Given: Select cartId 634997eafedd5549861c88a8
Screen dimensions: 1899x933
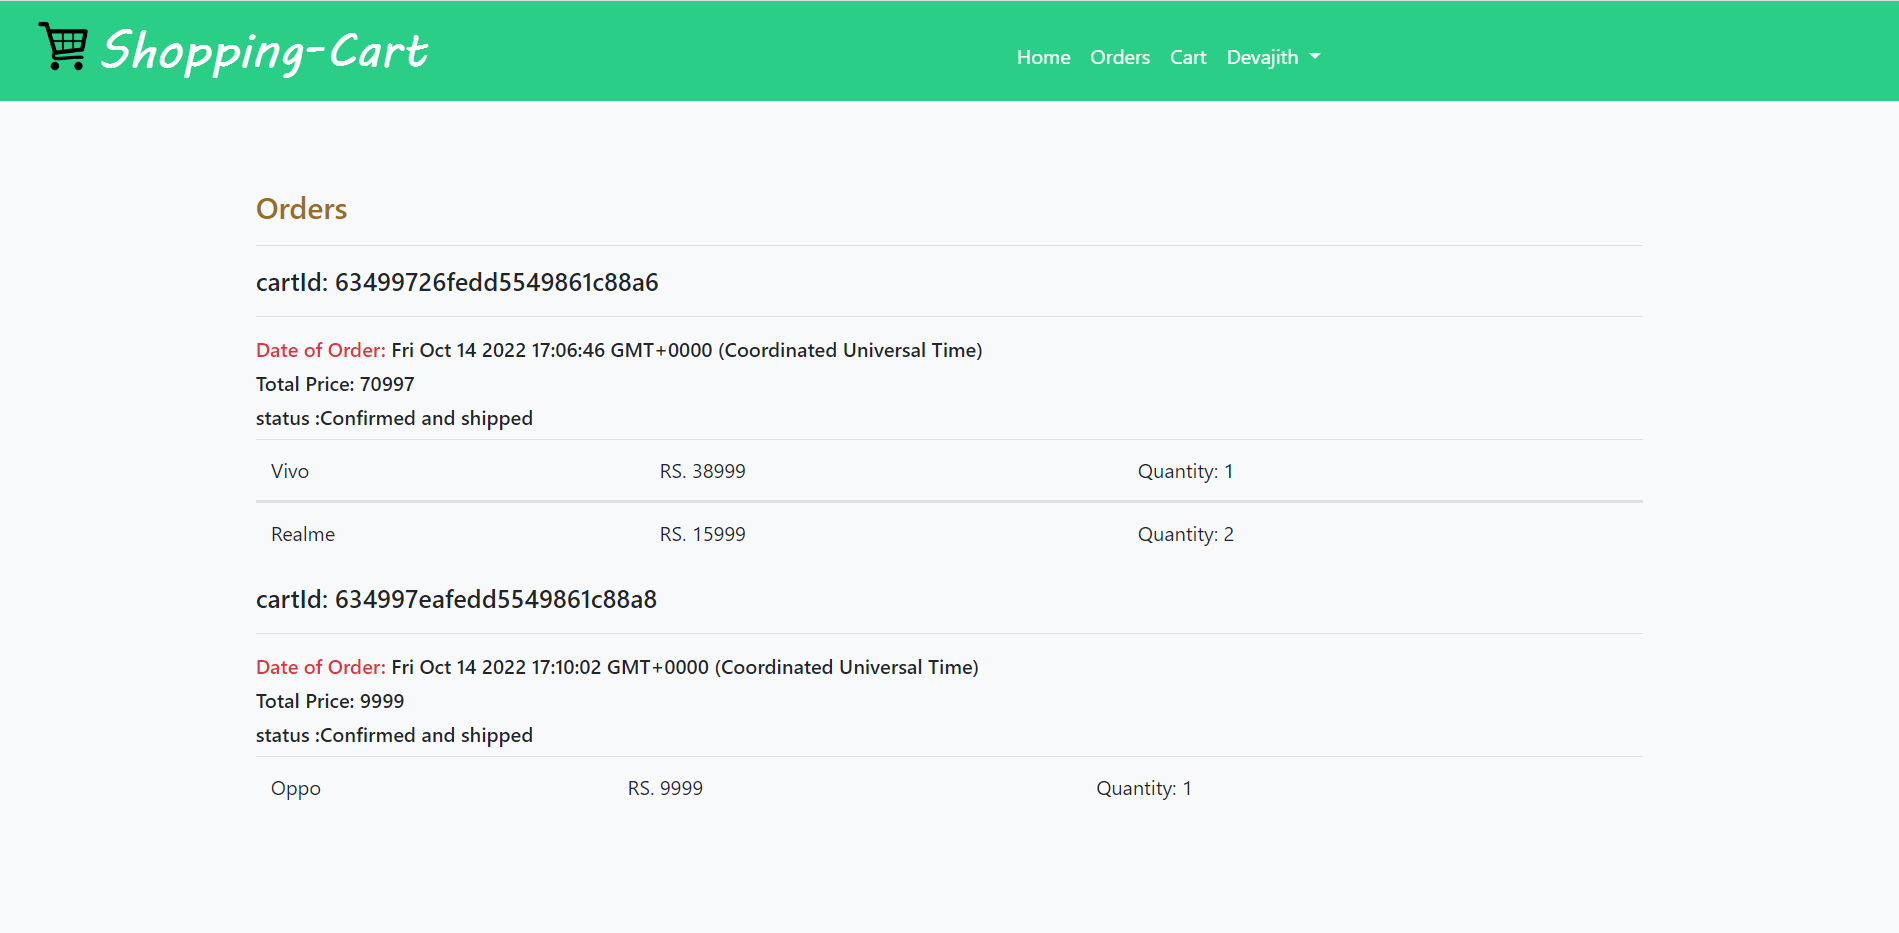Looking at the screenshot, I should pyautogui.click(x=455, y=600).
